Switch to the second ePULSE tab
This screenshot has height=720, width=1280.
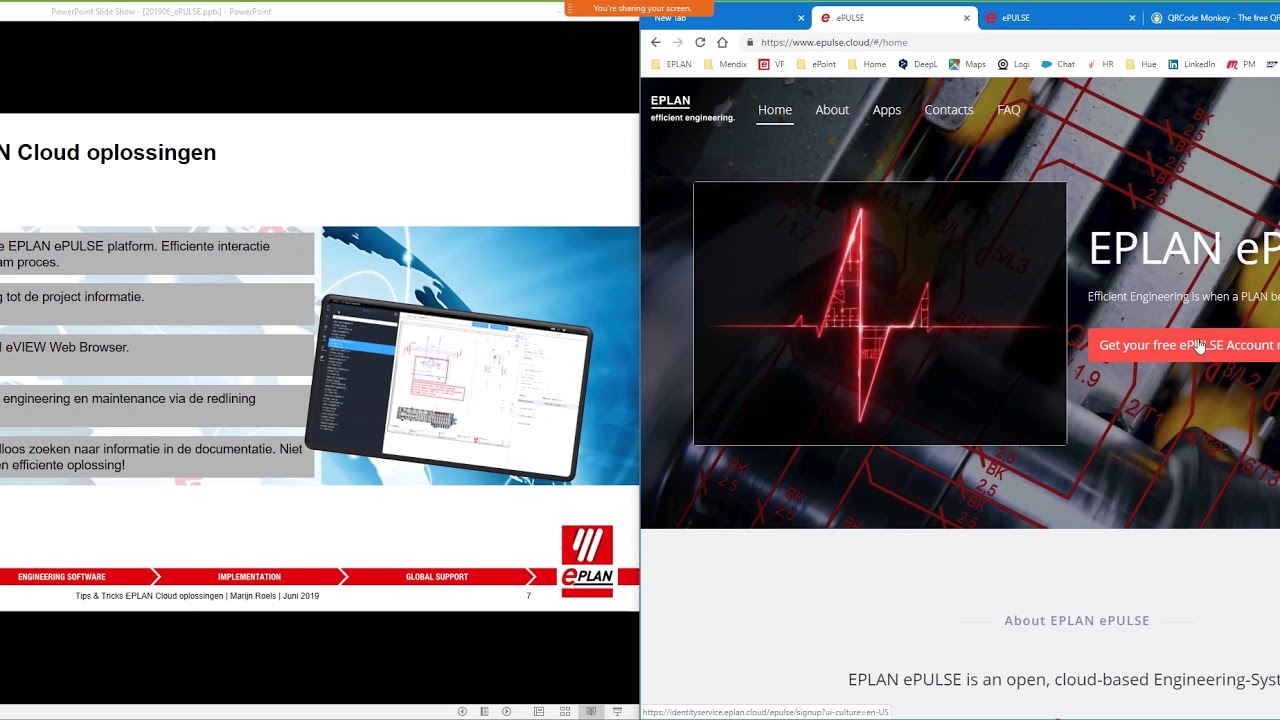click(1060, 18)
